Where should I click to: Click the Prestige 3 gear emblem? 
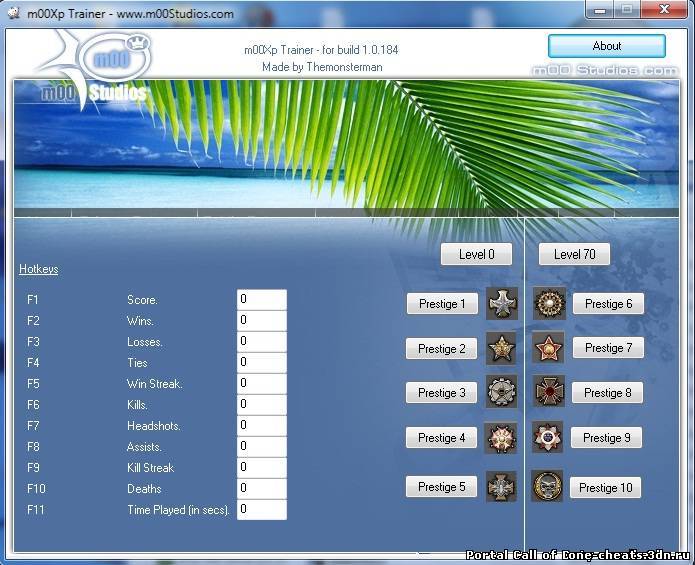[x=501, y=392]
